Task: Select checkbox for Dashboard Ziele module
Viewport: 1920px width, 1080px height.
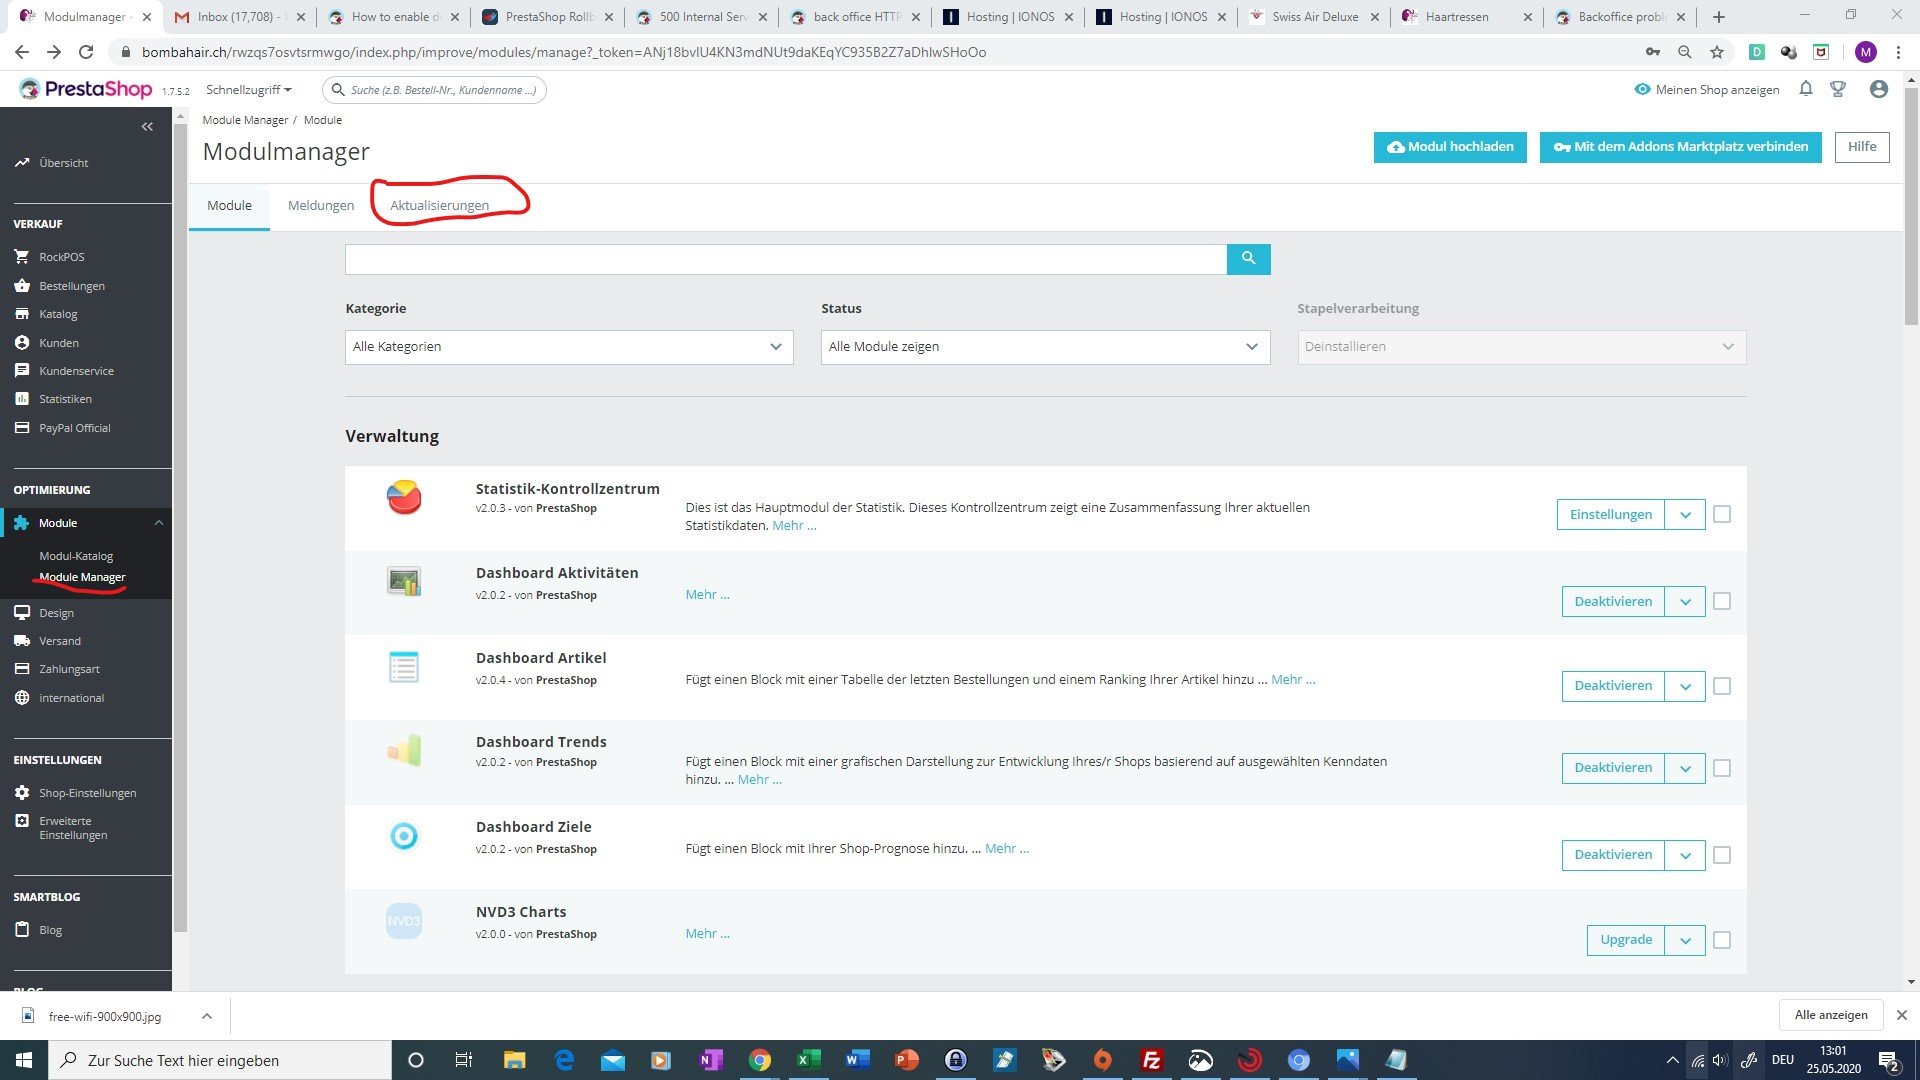Action: (x=1722, y=855)
